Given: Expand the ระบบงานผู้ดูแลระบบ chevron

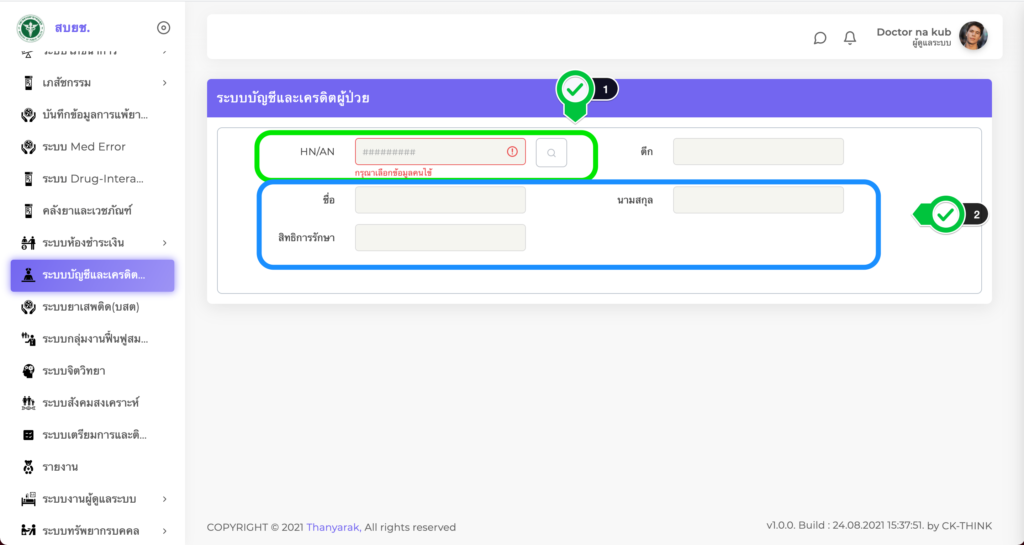Looking at the screenshot, I should coord(164,499).
